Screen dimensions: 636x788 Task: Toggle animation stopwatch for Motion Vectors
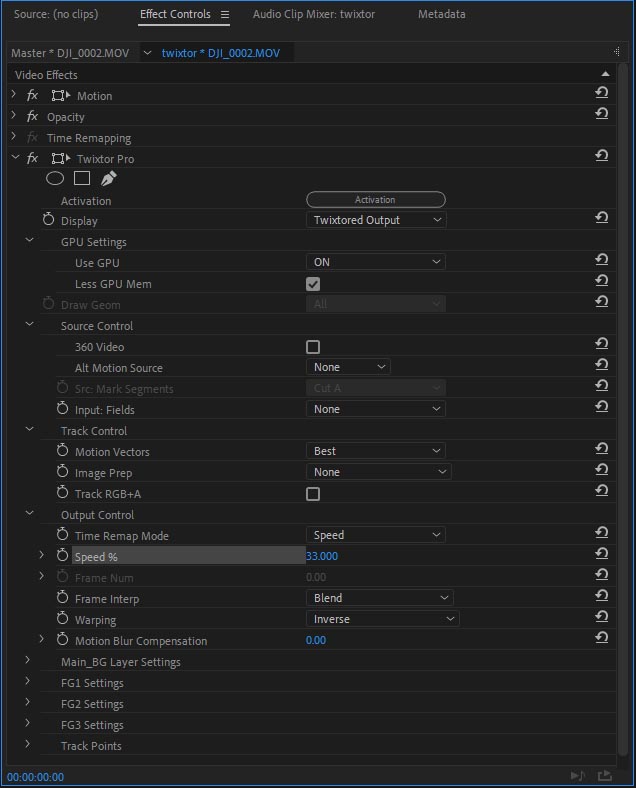click(62, 450)
